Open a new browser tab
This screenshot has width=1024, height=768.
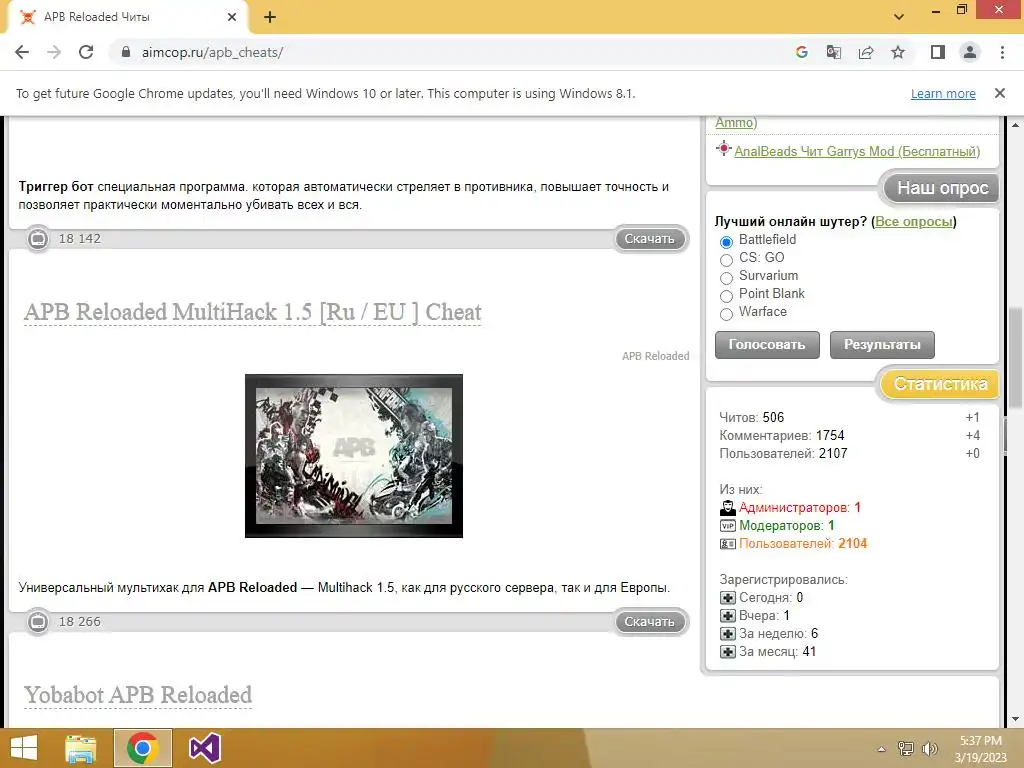[270, 18]
